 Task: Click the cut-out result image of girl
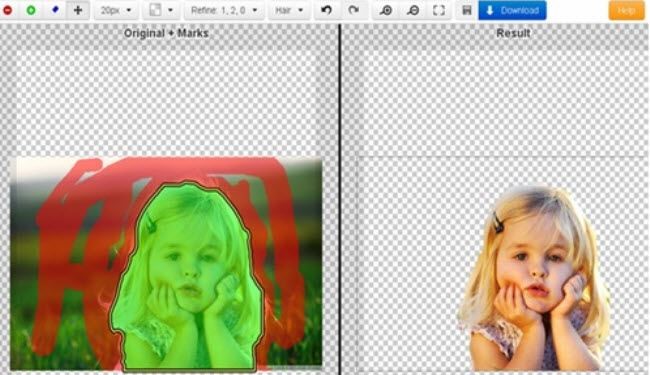click(535, 278)
